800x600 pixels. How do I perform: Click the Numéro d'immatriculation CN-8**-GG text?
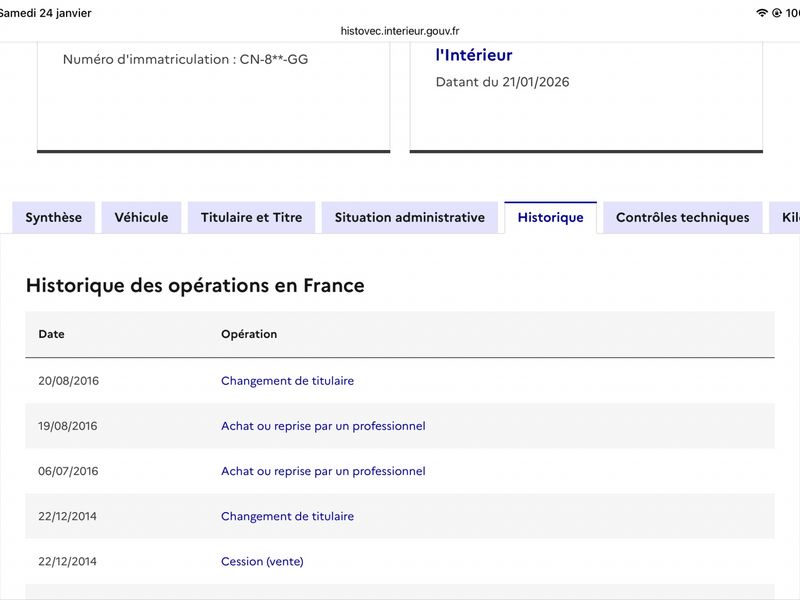click(x=185, y=59)
